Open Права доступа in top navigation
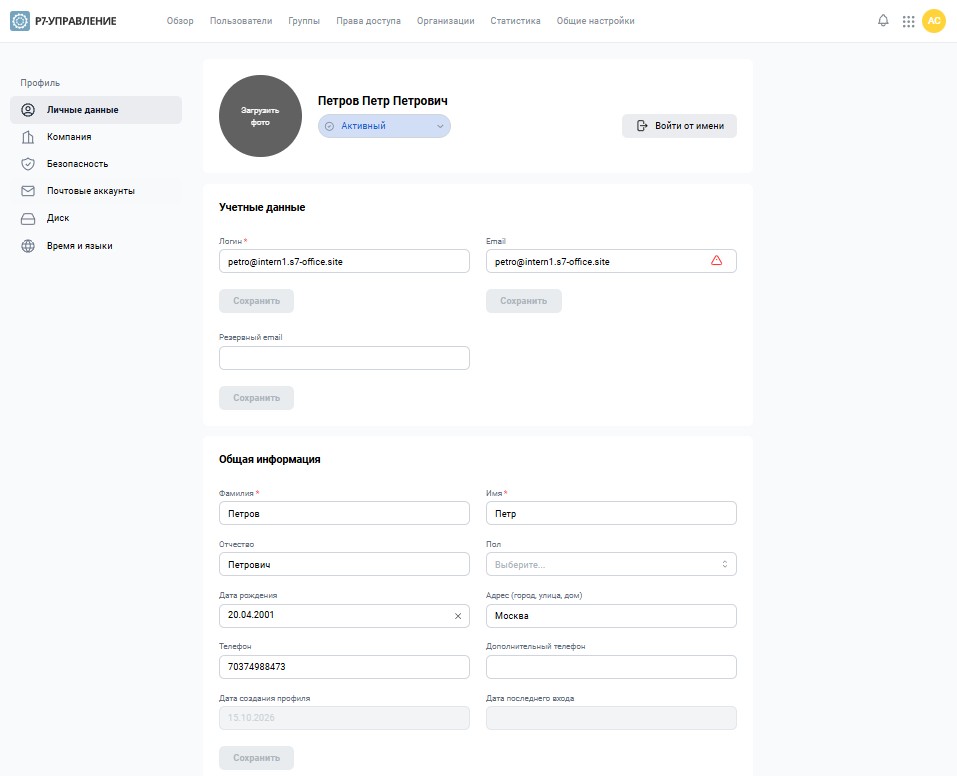The width and height of the screenshot is (957, 776). pos(369,21)
